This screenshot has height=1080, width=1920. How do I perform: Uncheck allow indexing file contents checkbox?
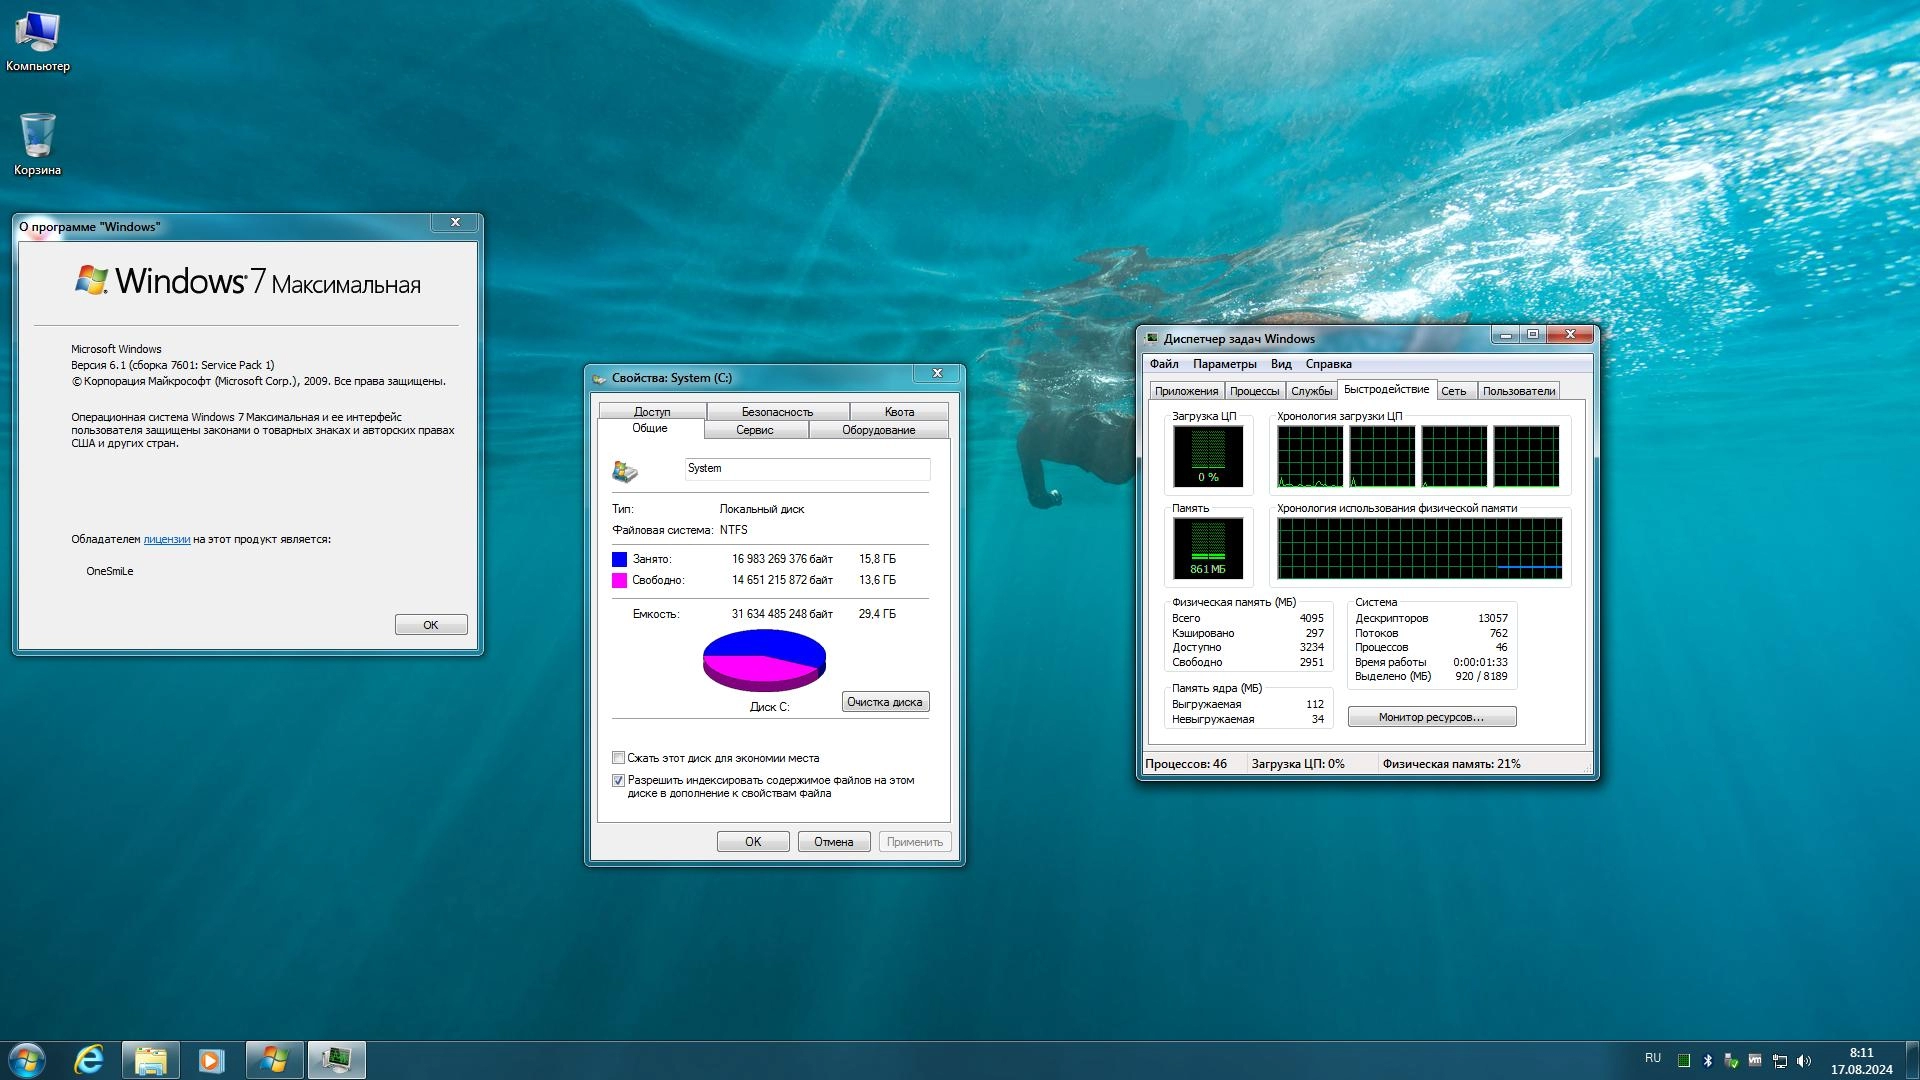pos(618,780)
